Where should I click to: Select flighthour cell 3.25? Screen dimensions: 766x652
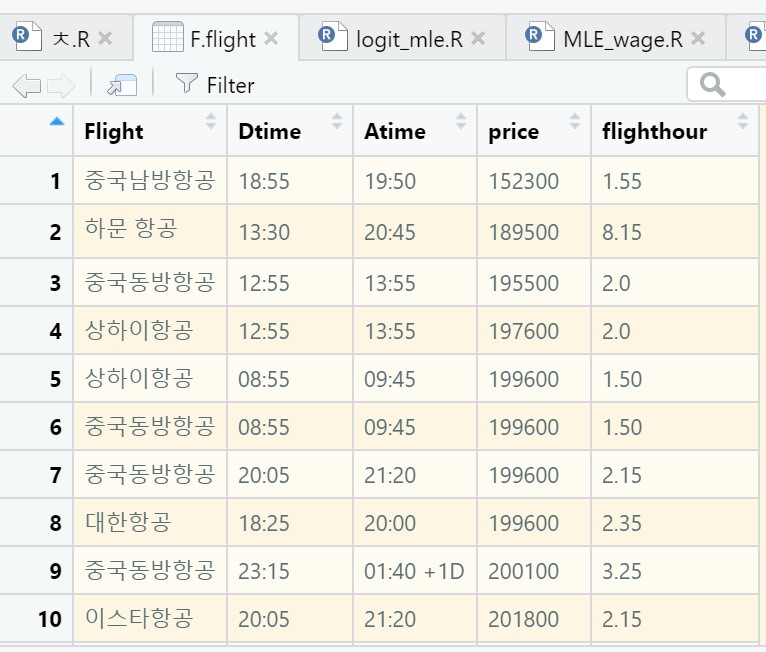[675, 571]
